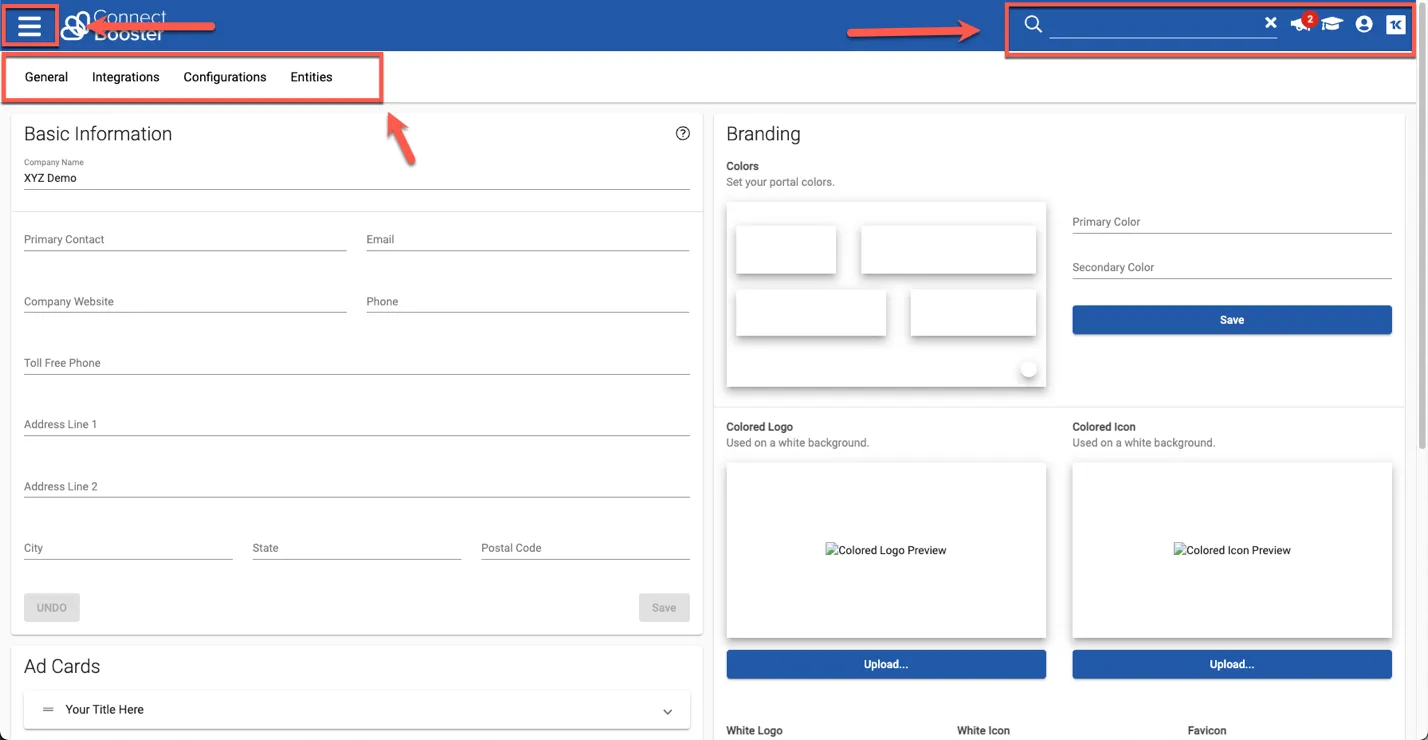This screenshot has height=740, width=1428.
Task: Click the Primary Color field
Action: (1231, 222)
